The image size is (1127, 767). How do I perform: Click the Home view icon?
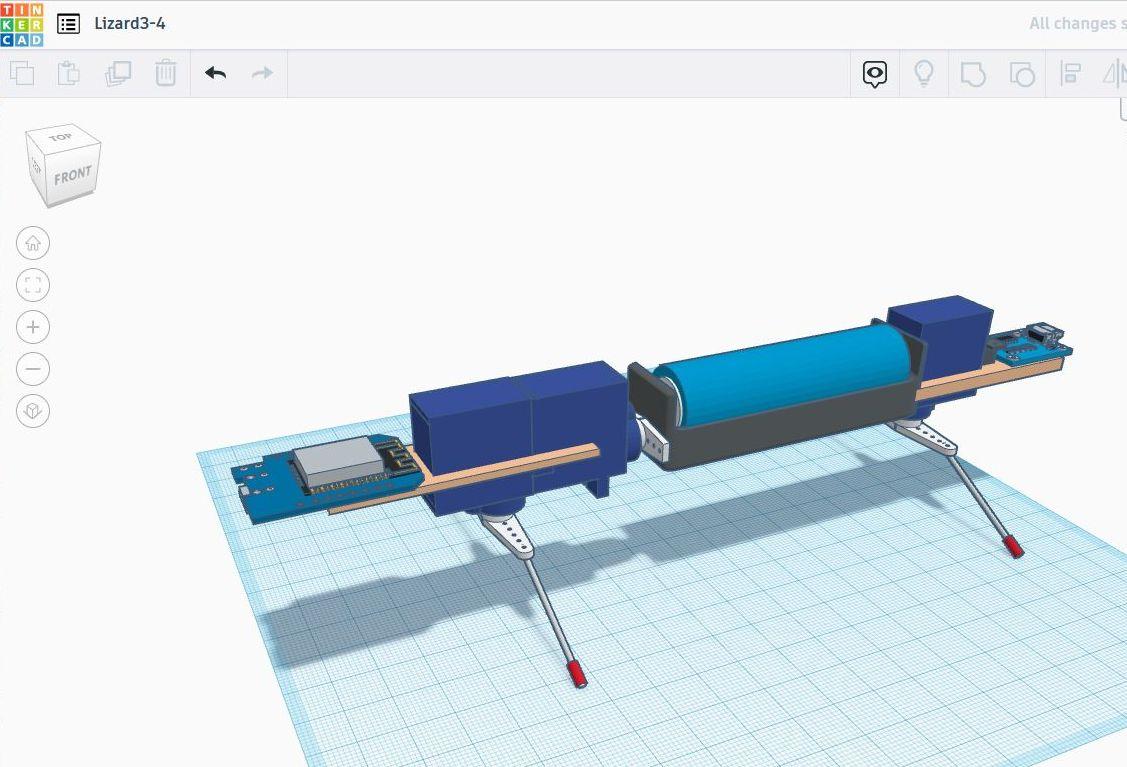(33, 242)
